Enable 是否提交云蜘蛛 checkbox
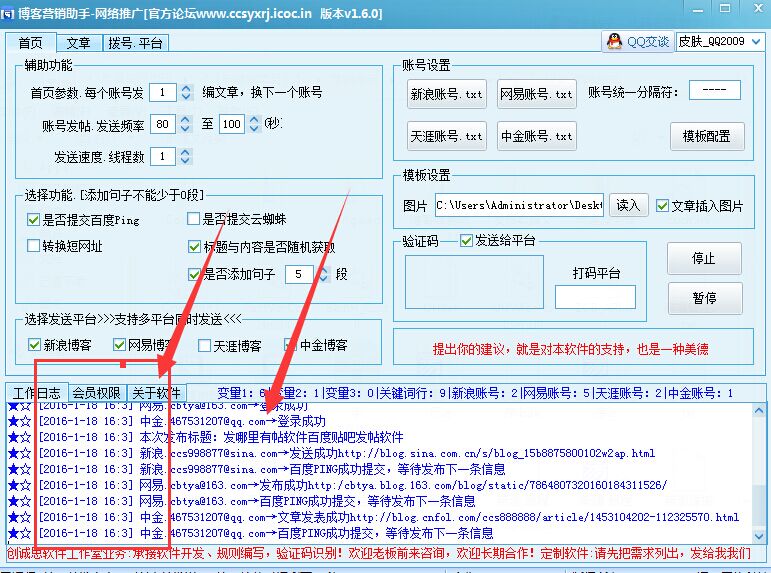The image size is (771, 573). click(x=193, y=218)
